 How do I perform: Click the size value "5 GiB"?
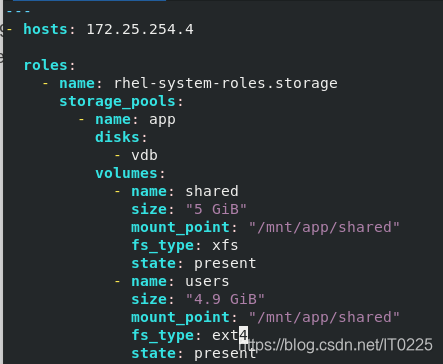[216, 209]
